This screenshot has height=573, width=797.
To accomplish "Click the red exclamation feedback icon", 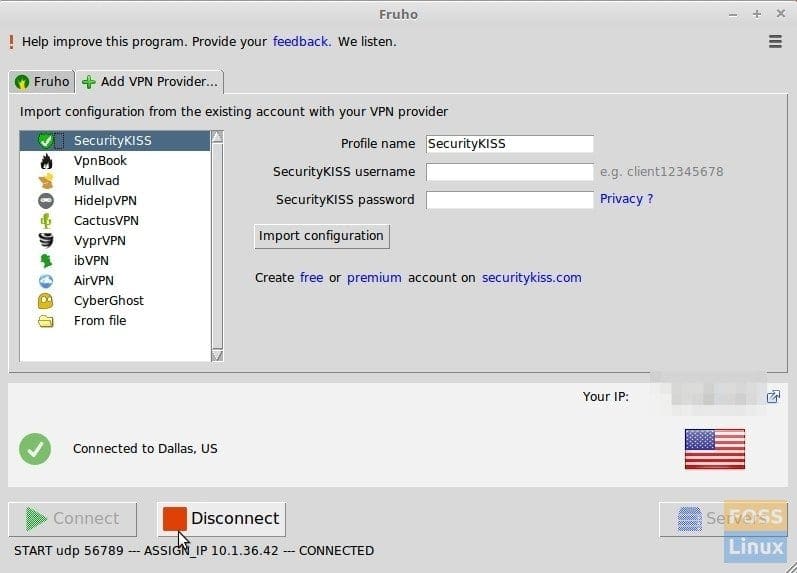I will coord(12,42).
